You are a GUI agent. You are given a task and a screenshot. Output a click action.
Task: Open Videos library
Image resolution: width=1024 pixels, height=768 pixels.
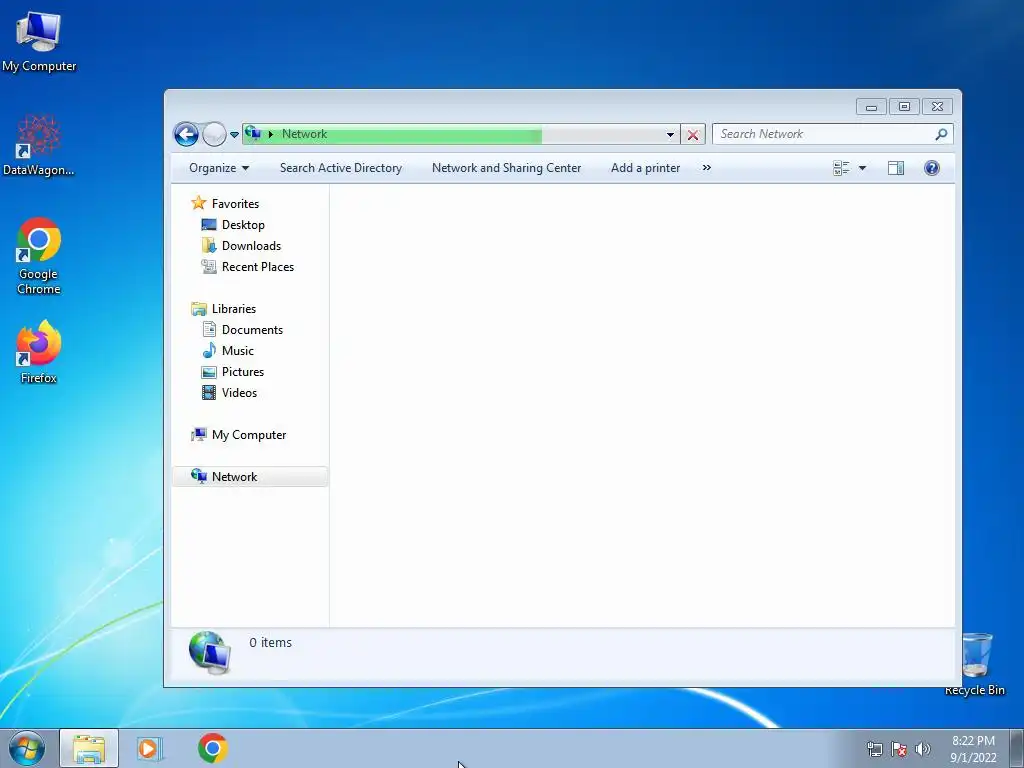click(239, 392)
